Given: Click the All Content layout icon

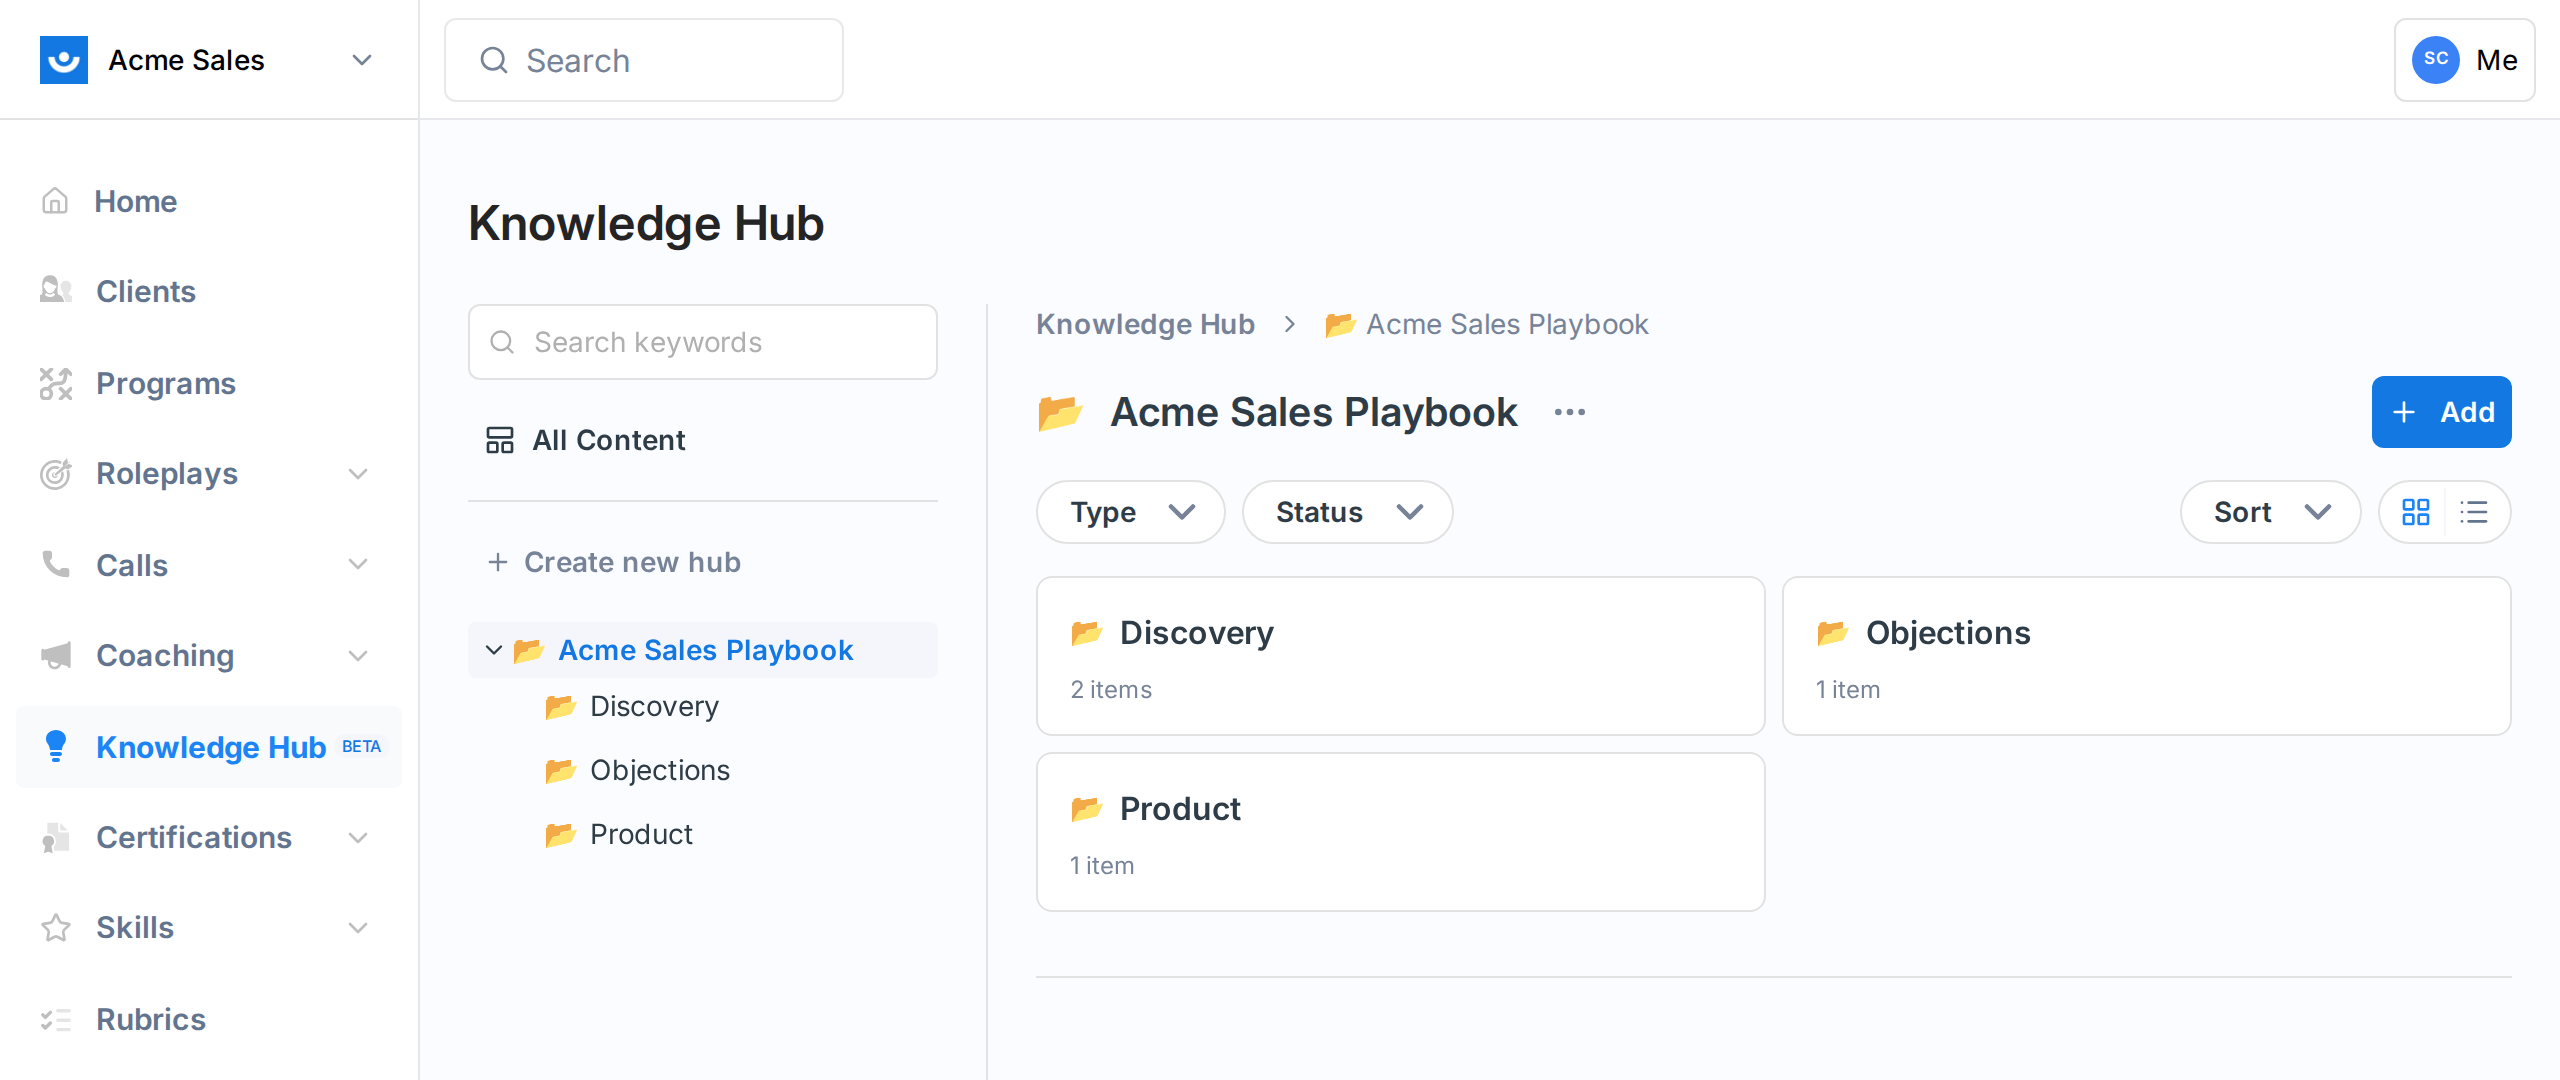Looking at the screenshot, I should 500,440.
